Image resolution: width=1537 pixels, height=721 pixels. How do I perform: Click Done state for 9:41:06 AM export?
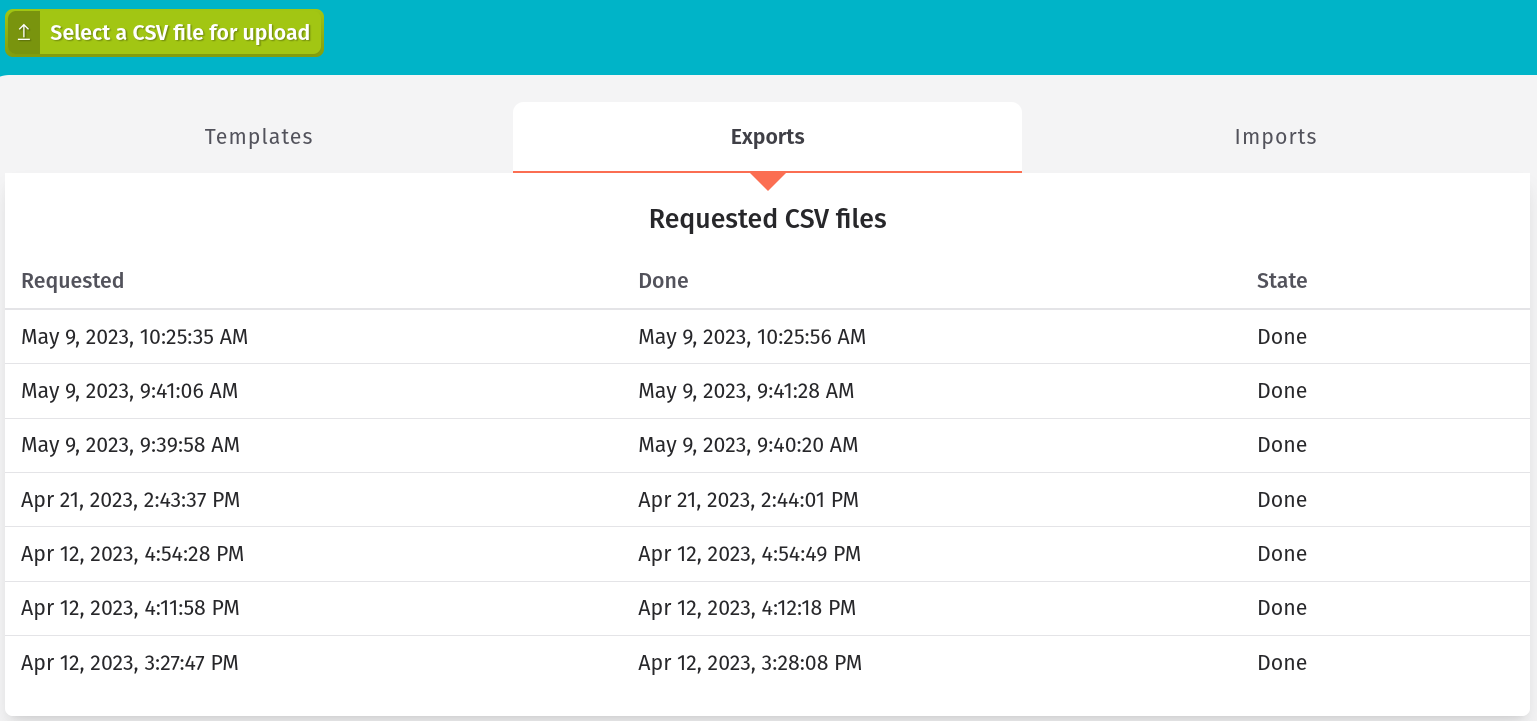point(1282,391)
